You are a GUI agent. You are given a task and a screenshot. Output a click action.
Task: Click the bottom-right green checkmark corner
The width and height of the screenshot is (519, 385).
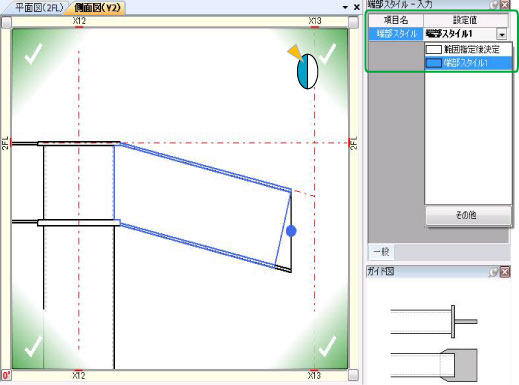pos(327,346)
